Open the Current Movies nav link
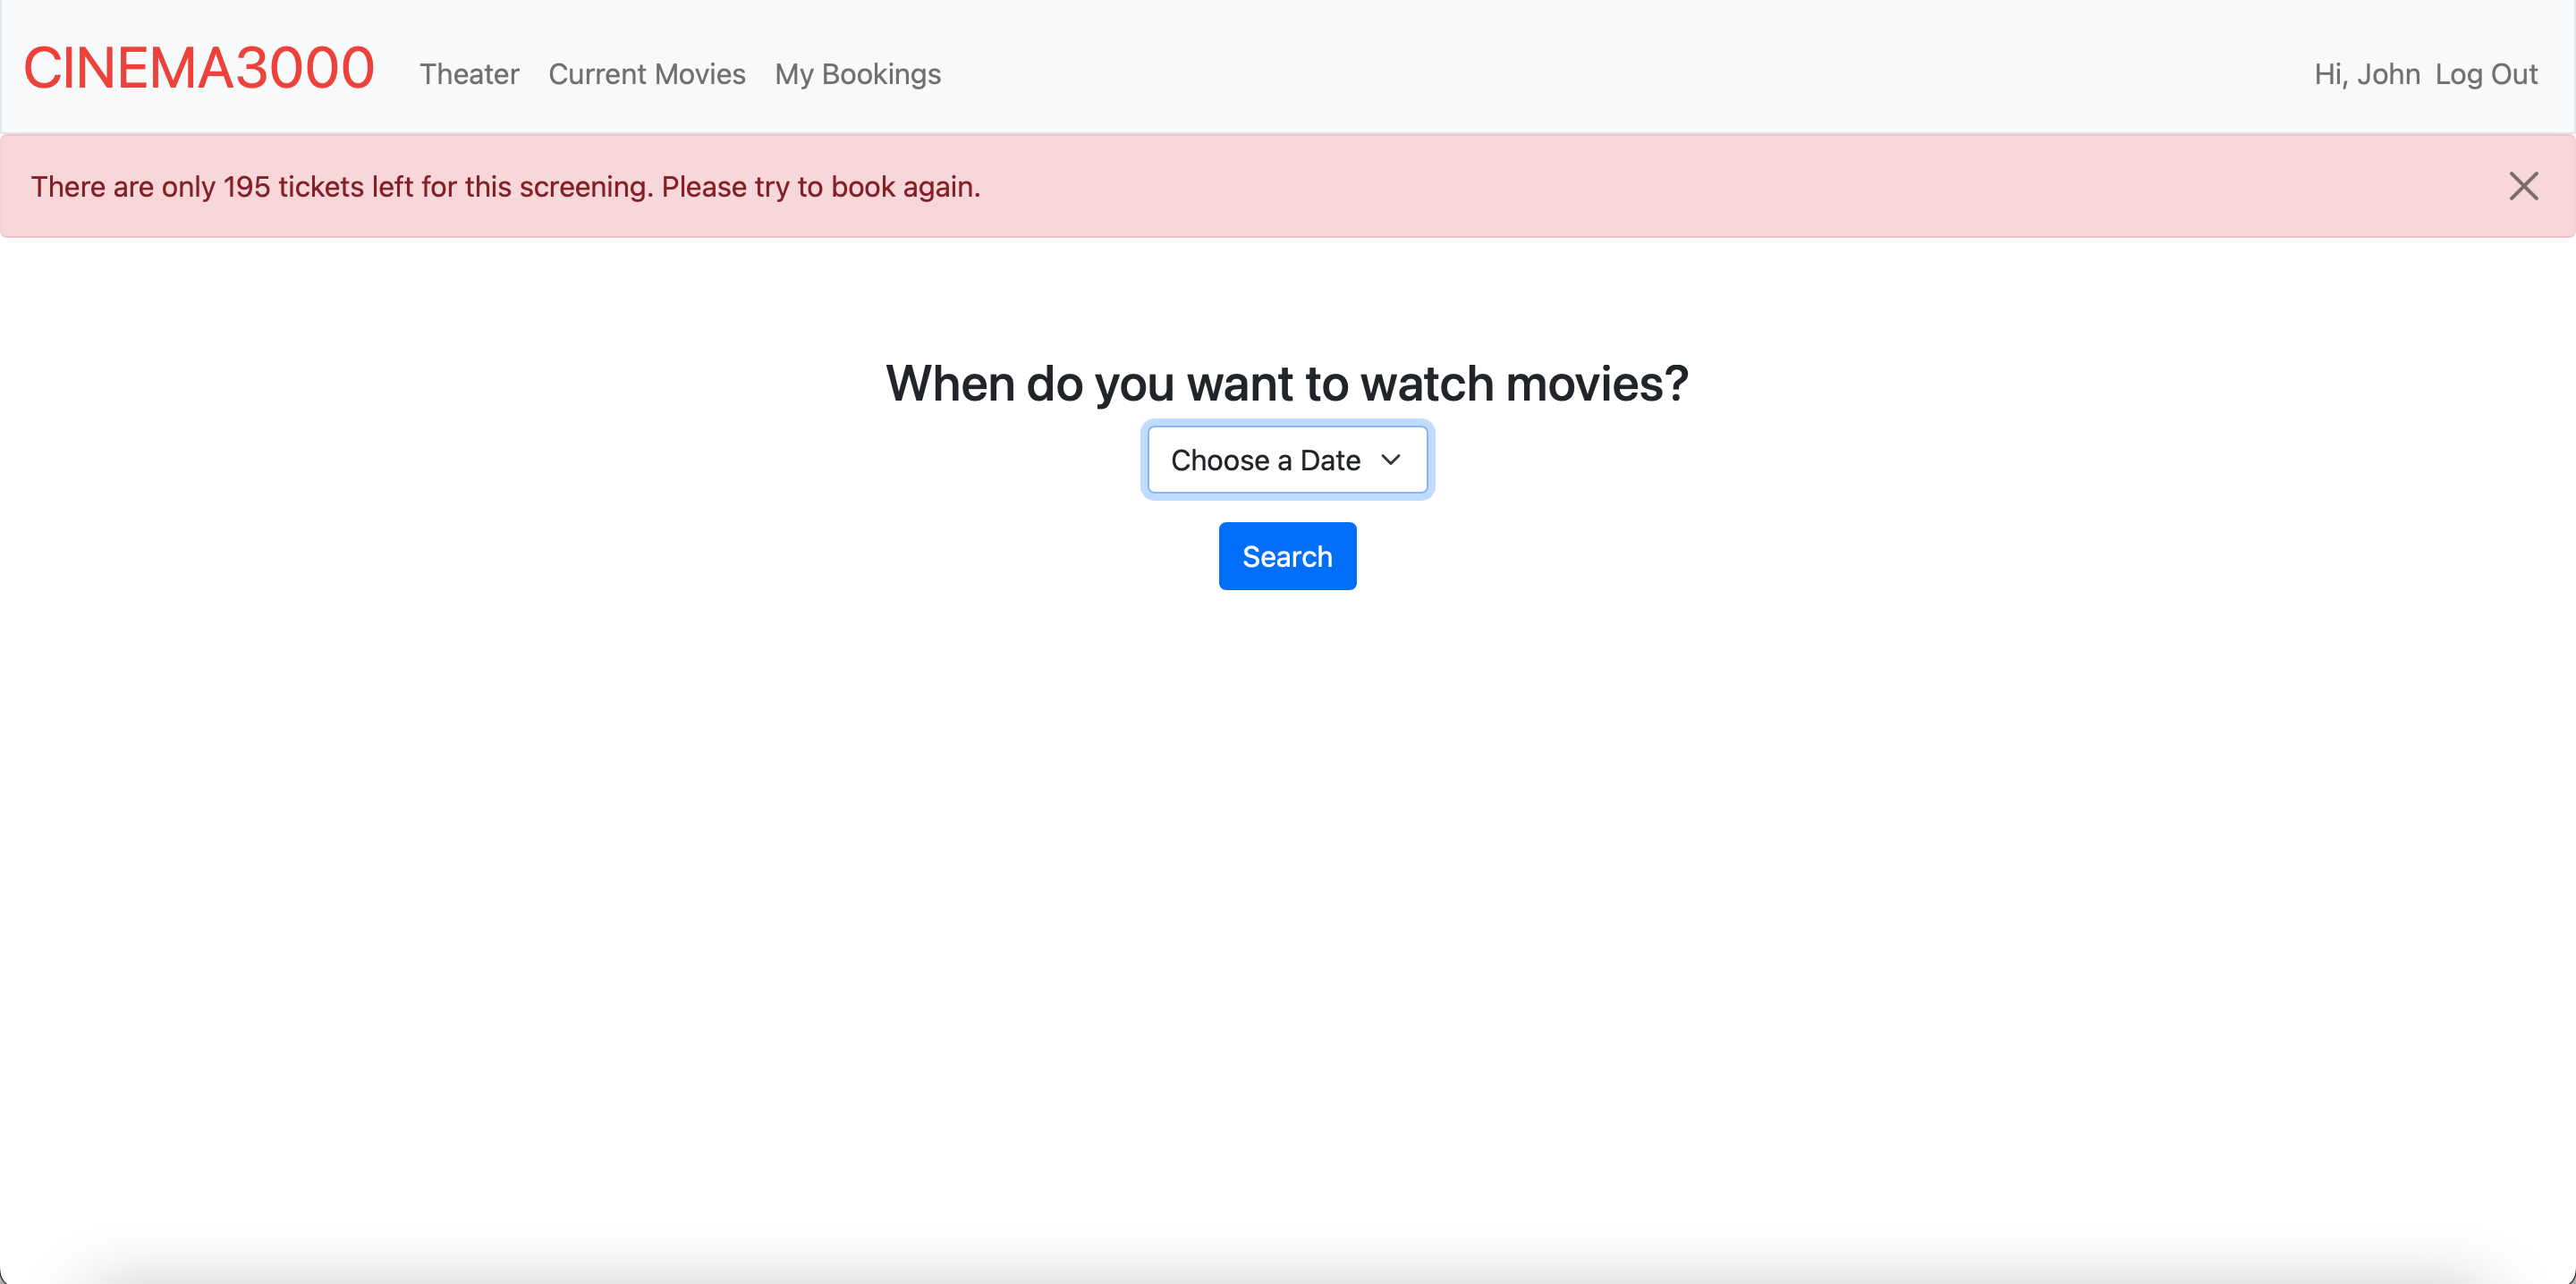This screenshot has width=2576, height=1284. coord(646,74)
